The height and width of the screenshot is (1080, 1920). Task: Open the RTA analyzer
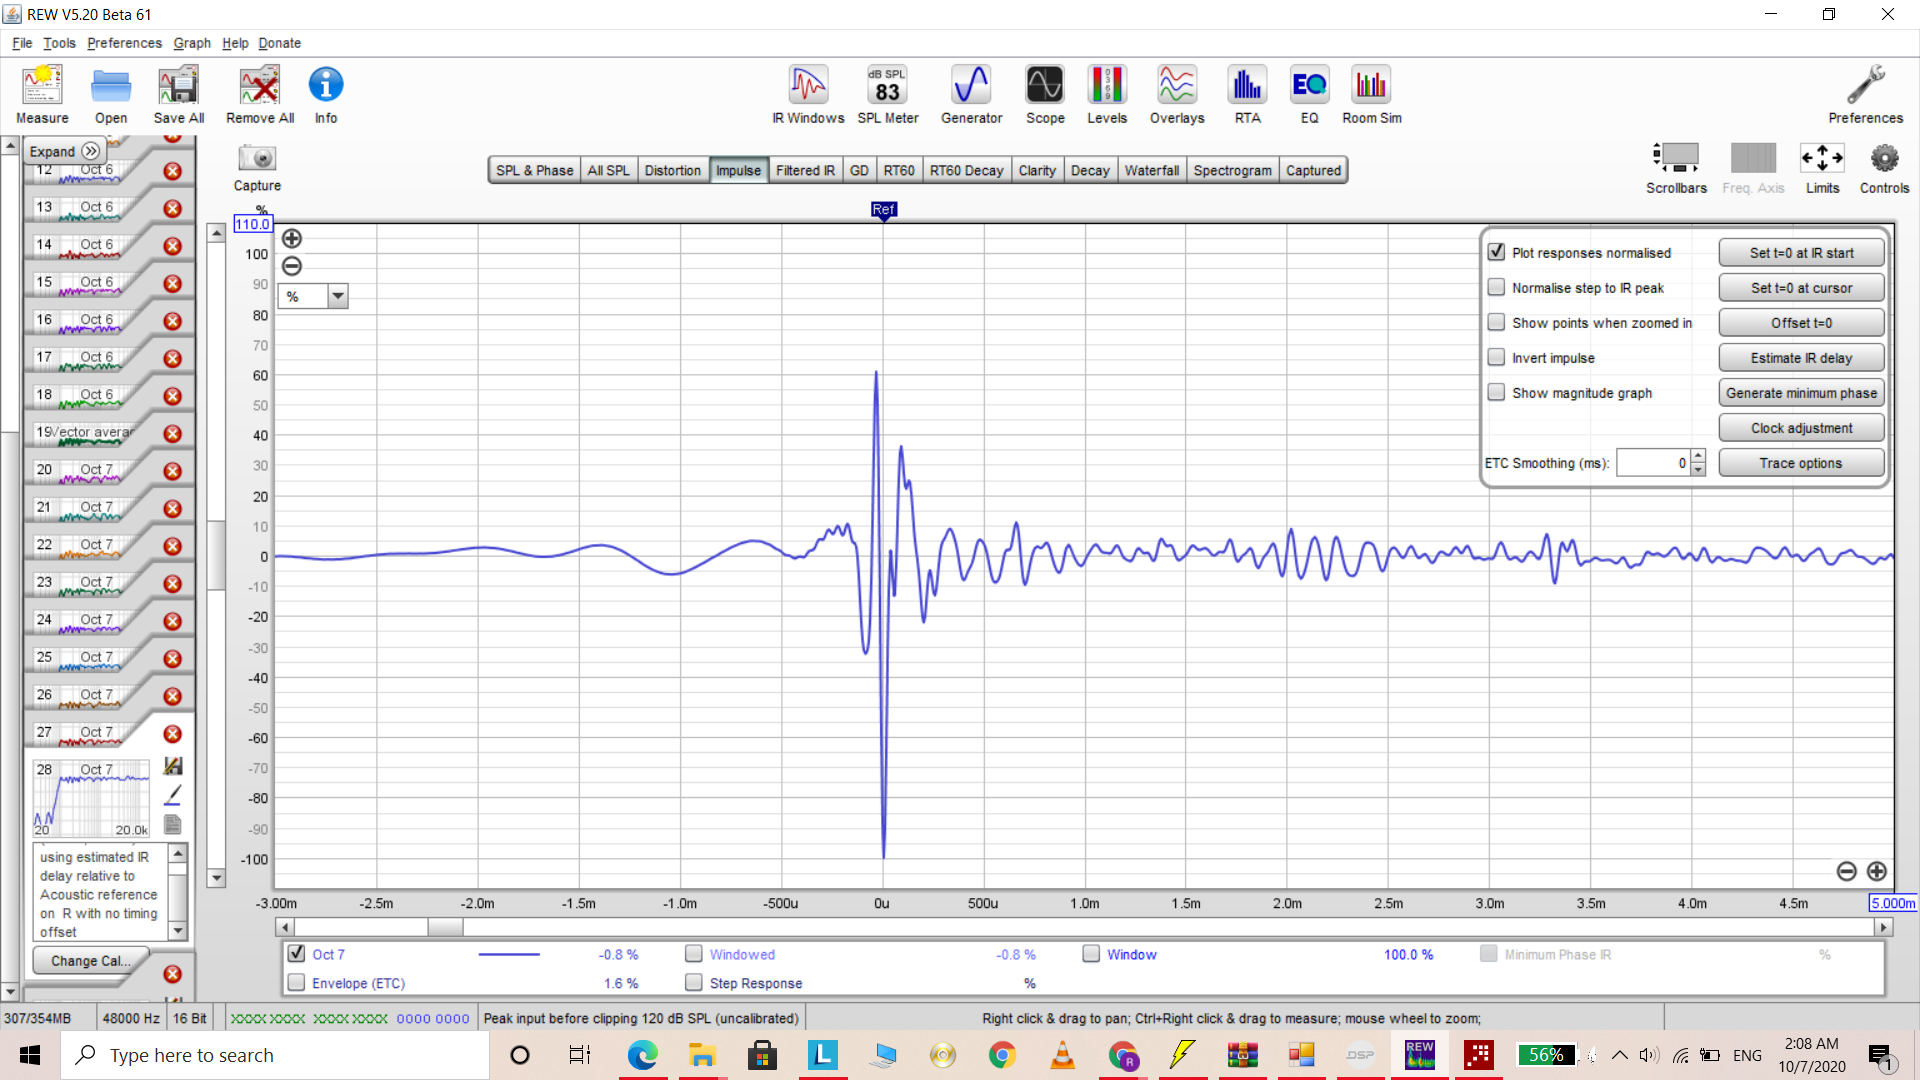1247,95
